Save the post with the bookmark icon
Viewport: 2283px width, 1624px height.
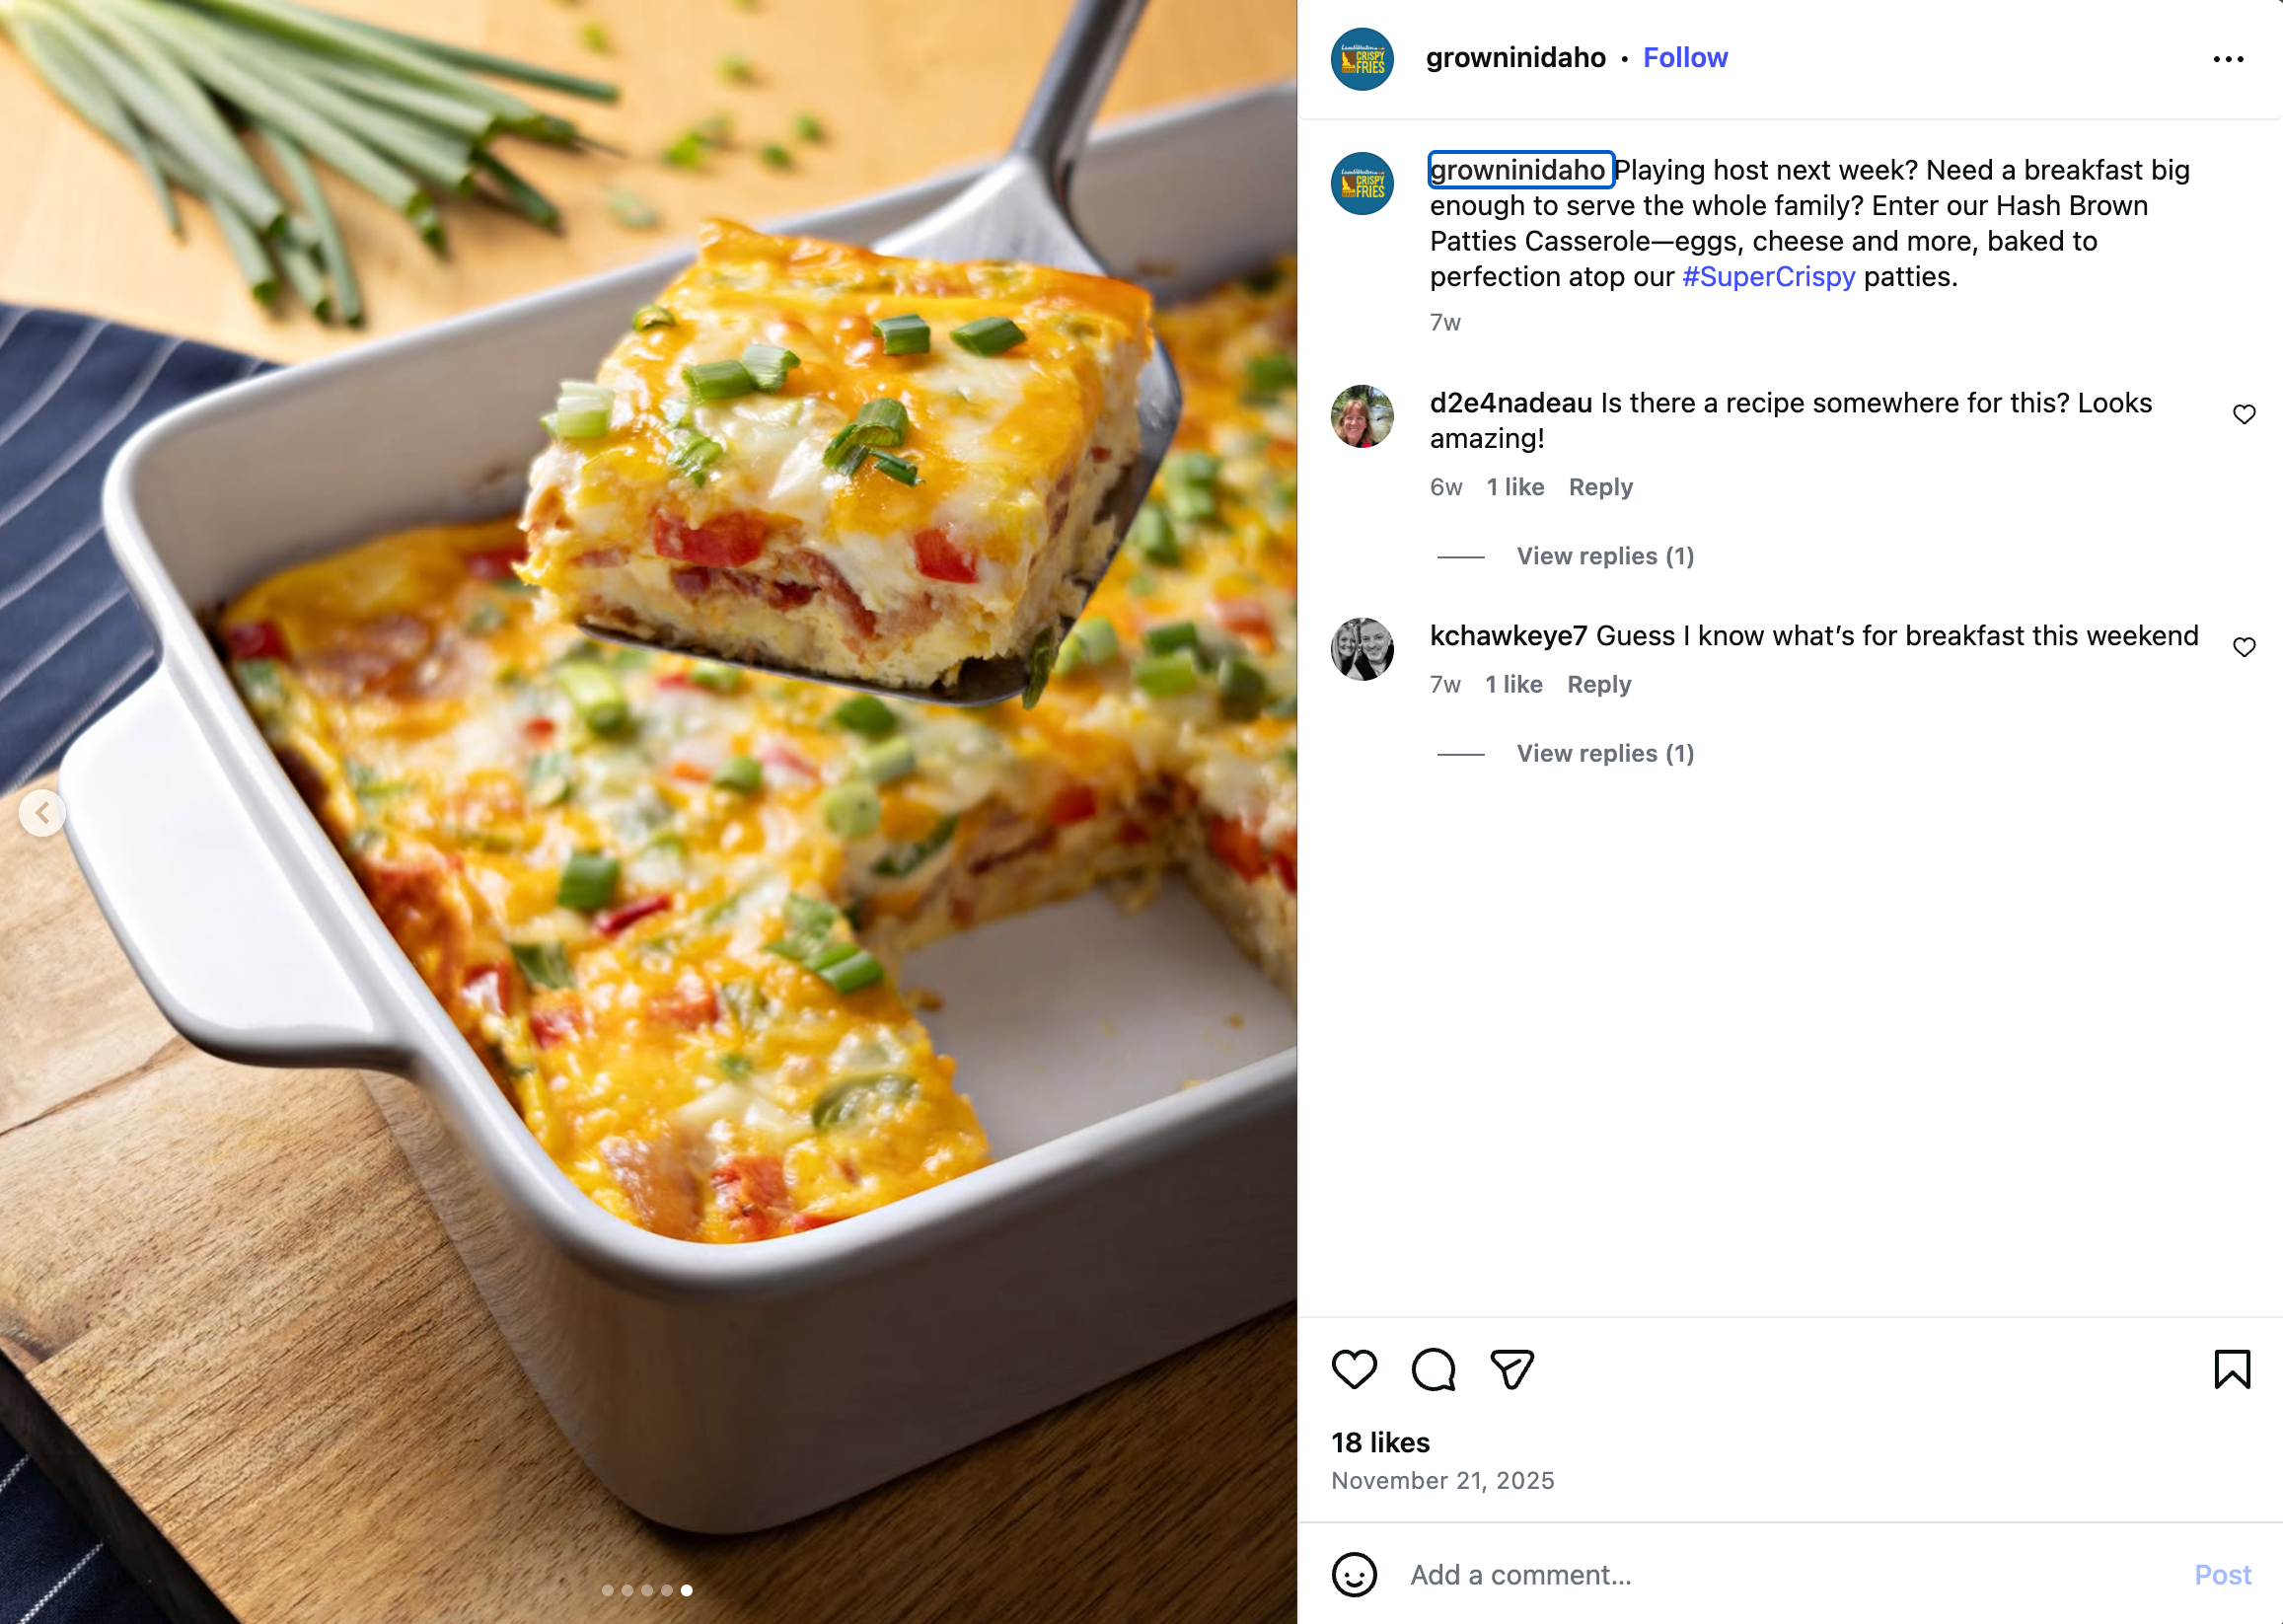[2232, 1369]
